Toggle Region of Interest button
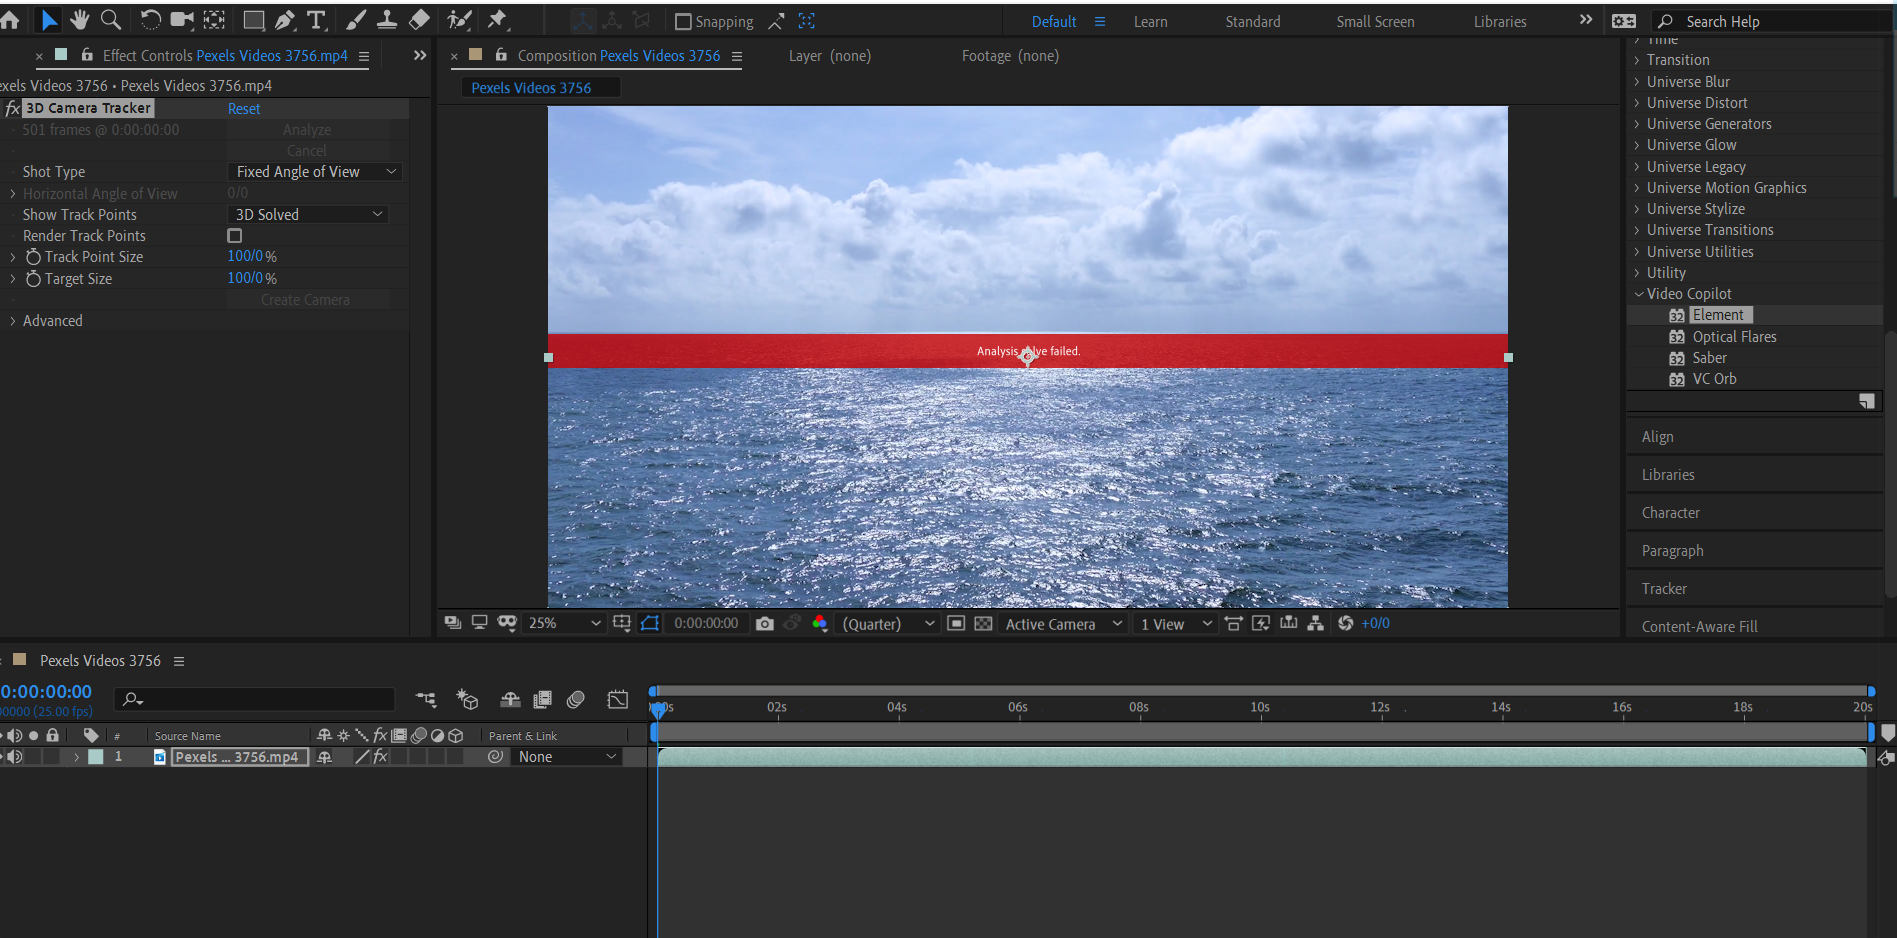Viewport: 1897px width, 938px height. point(956,623)
